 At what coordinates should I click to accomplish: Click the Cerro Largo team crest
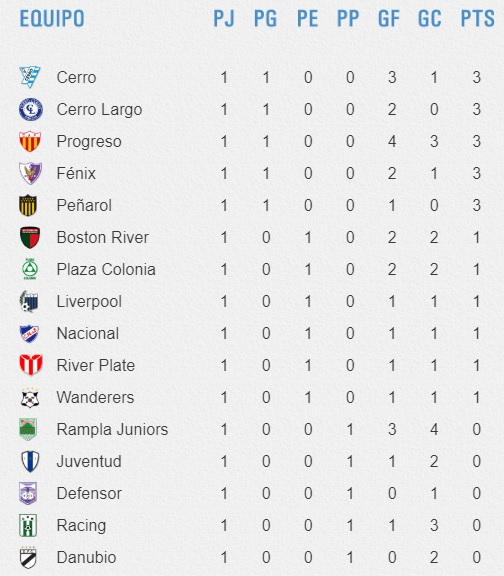[x=30, y=109]
